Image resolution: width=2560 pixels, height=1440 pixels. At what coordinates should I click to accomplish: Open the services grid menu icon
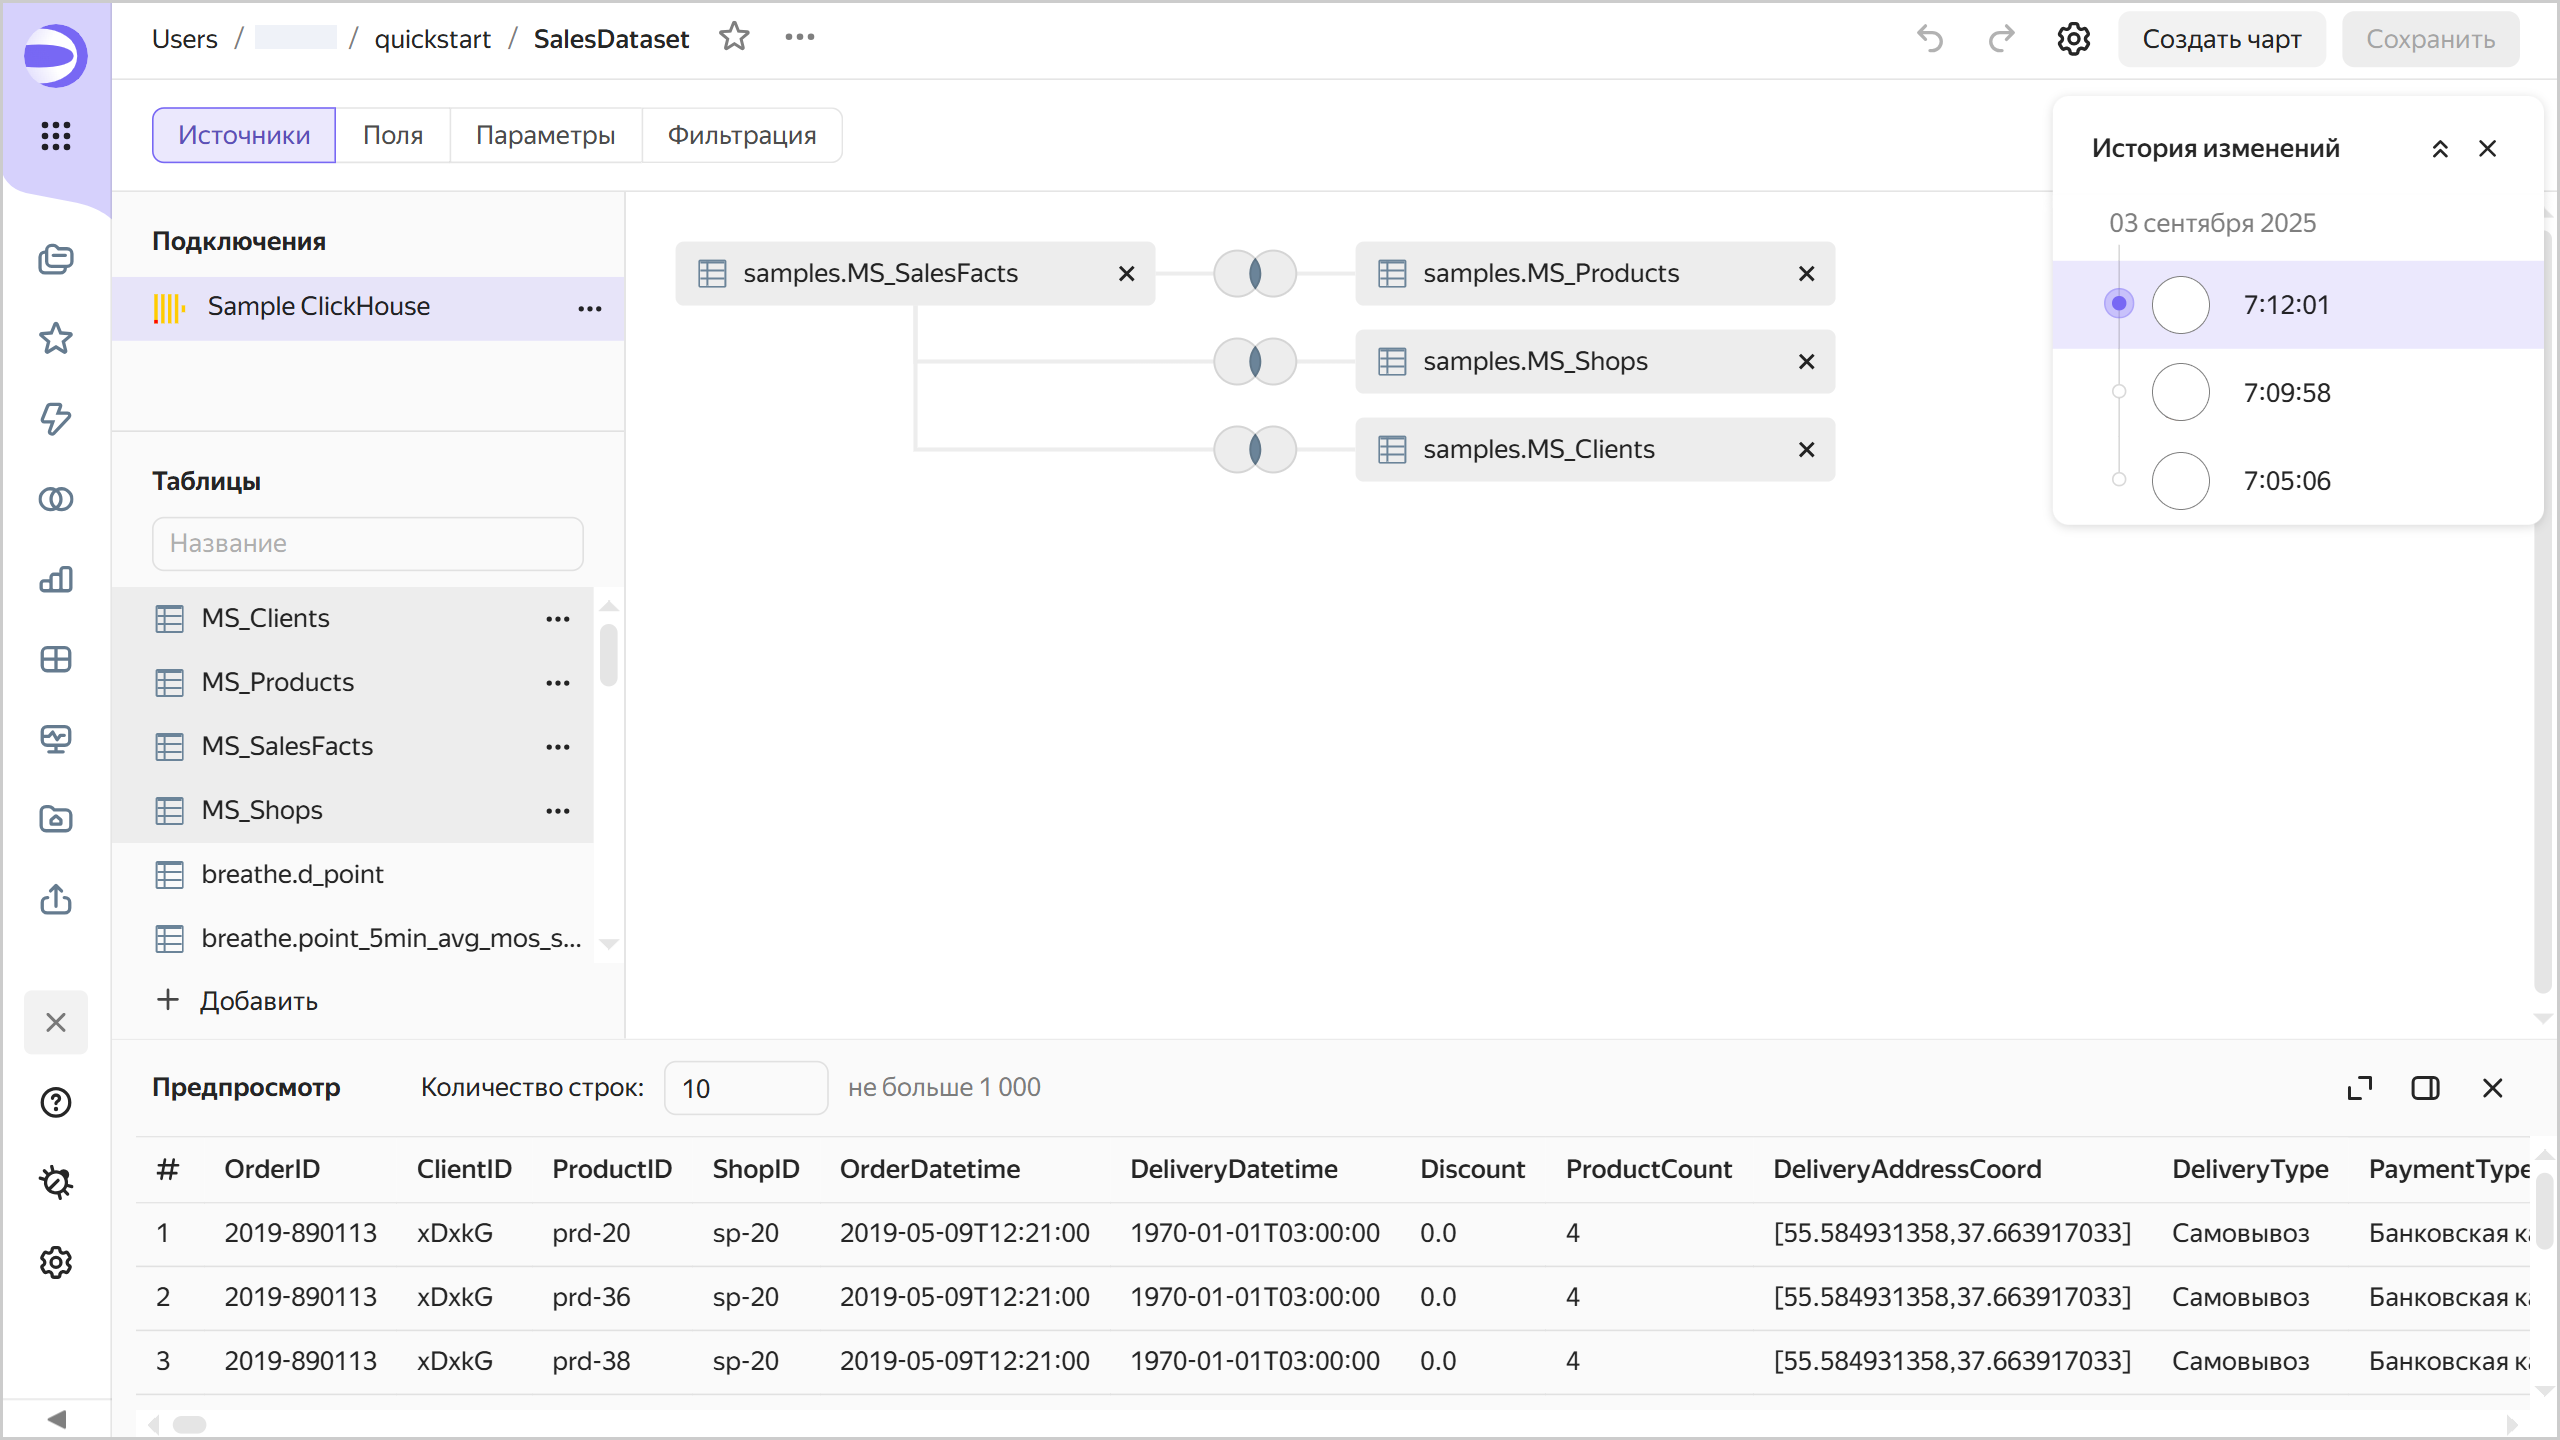(56, 135)
